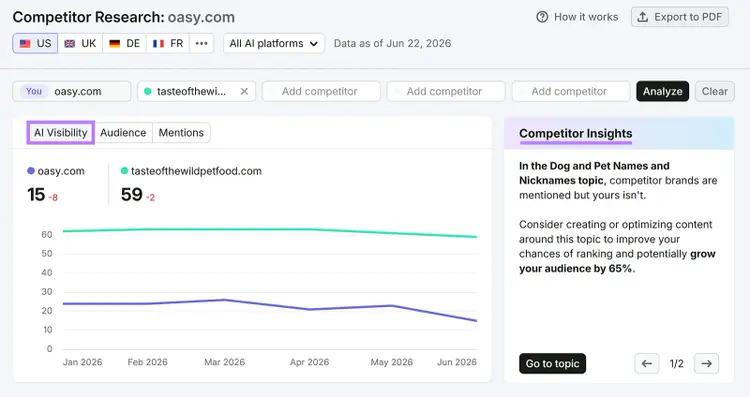Click the How it works link text

(586, 17)
